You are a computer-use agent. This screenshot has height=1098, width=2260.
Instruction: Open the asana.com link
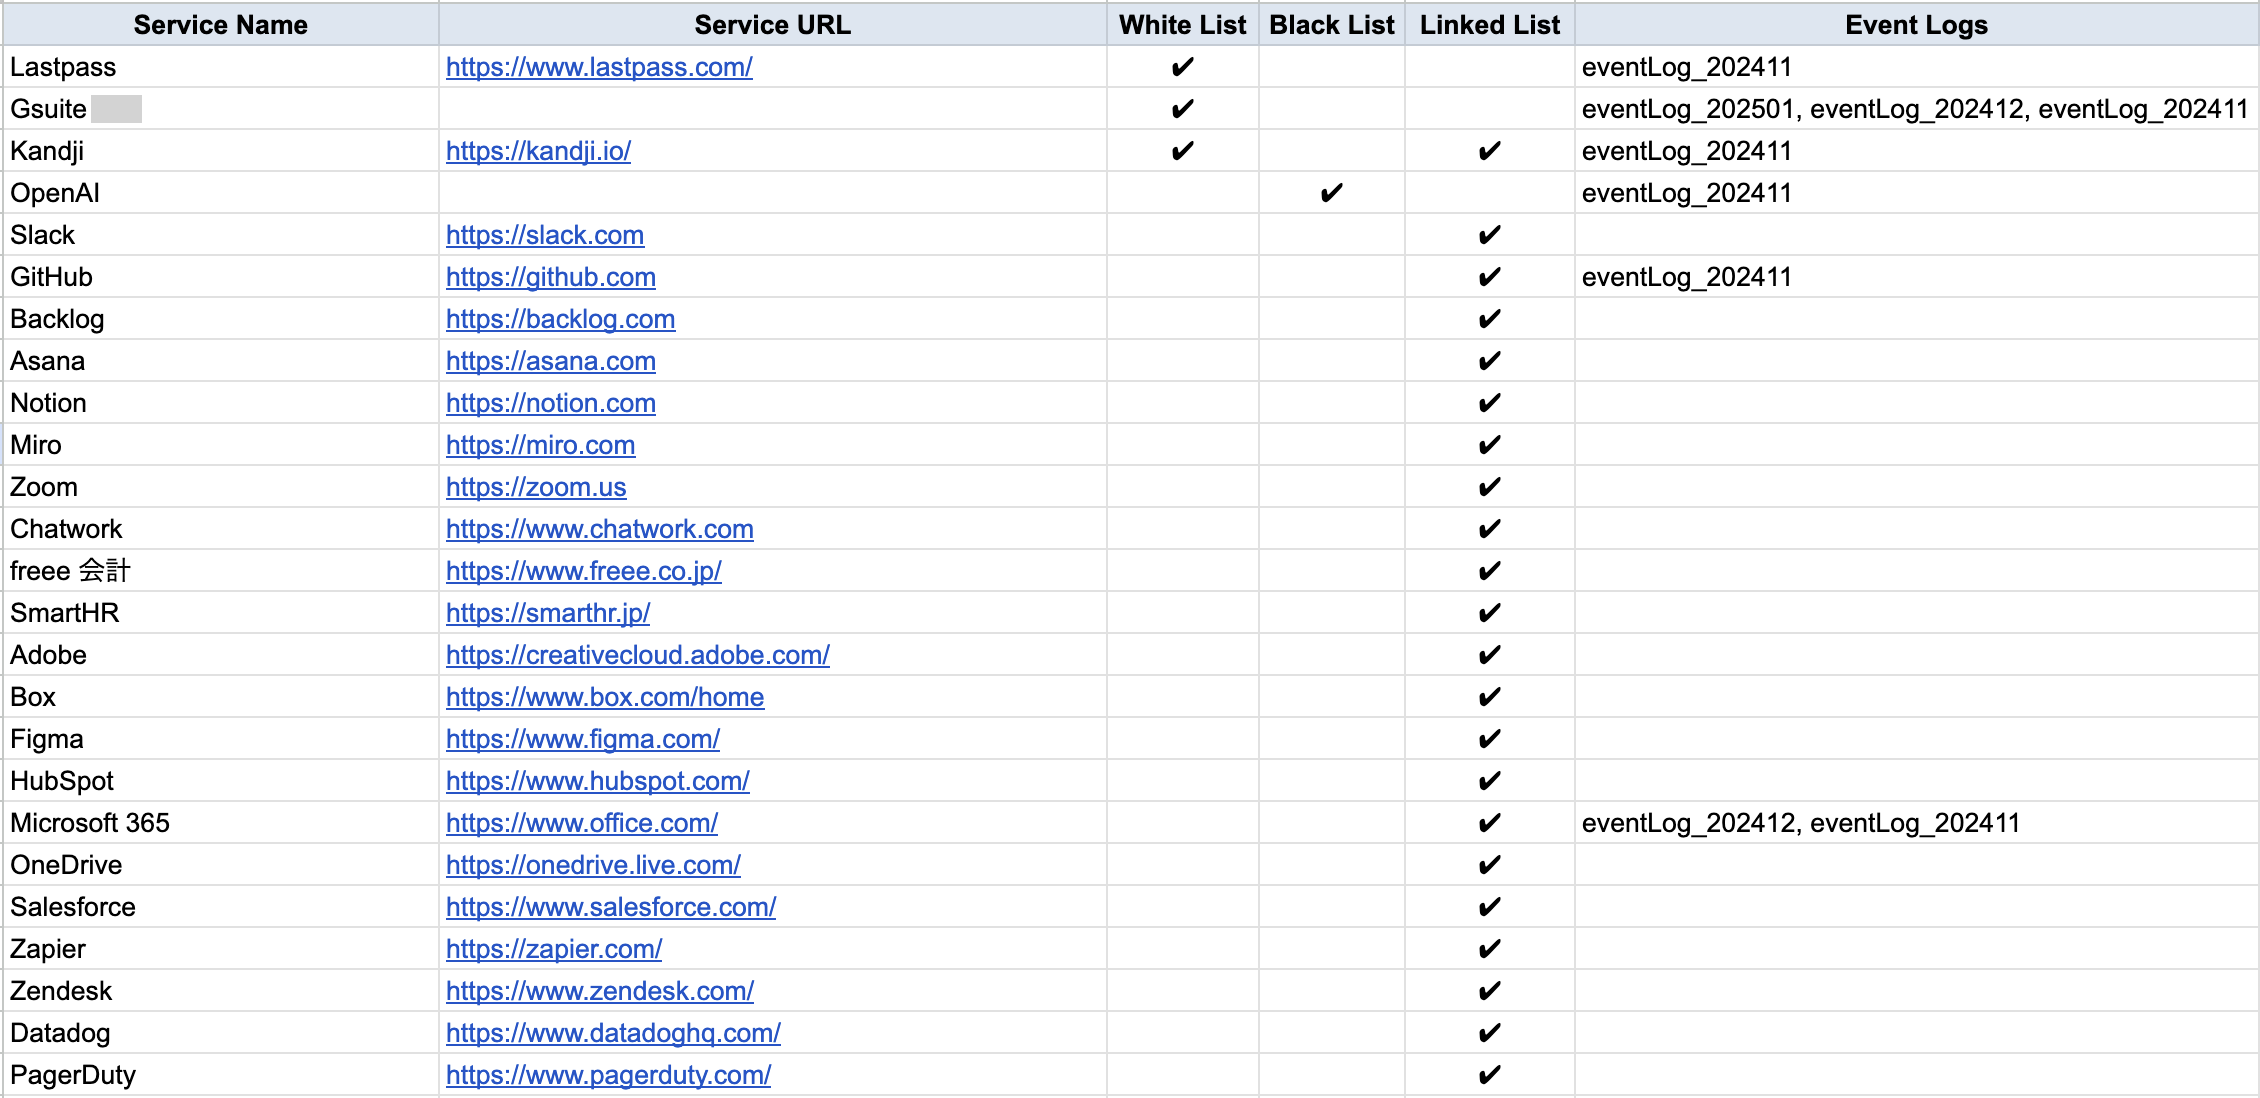pyautogui.click(x=551, y=361)
